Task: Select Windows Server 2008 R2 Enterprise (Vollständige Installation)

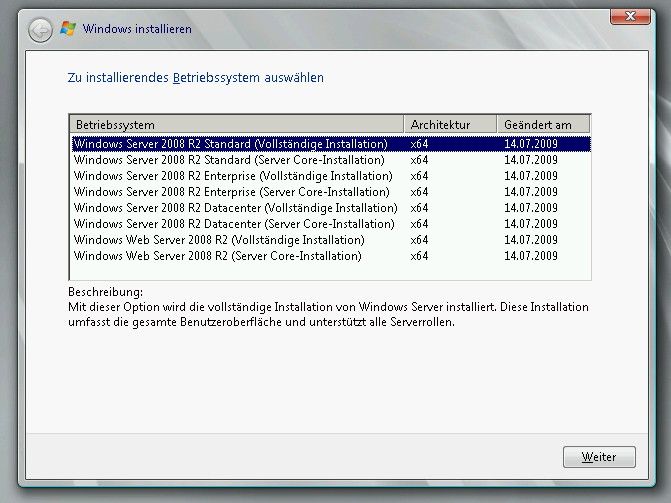Action: click(331, 176)
